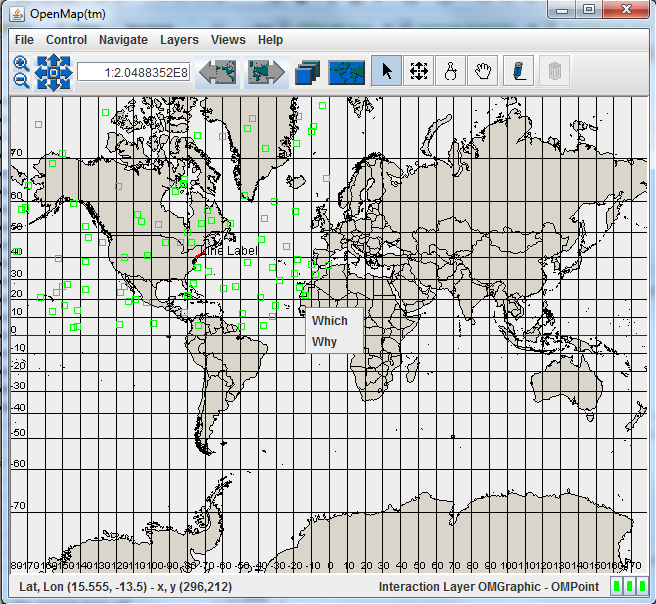The image size is (656, 604).
Task: Click the blue pan direction arrows control
Action: tap(53, 73)
